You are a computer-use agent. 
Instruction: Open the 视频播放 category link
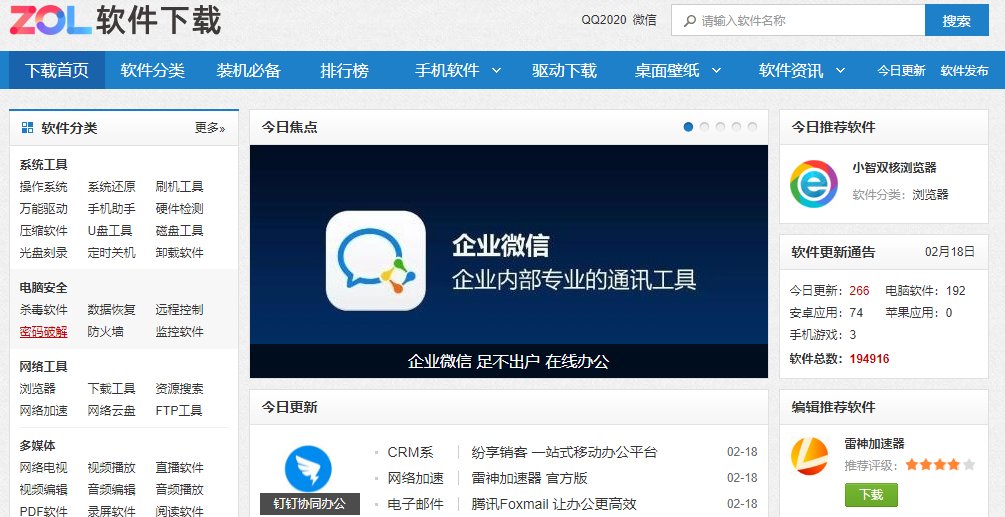112,468
